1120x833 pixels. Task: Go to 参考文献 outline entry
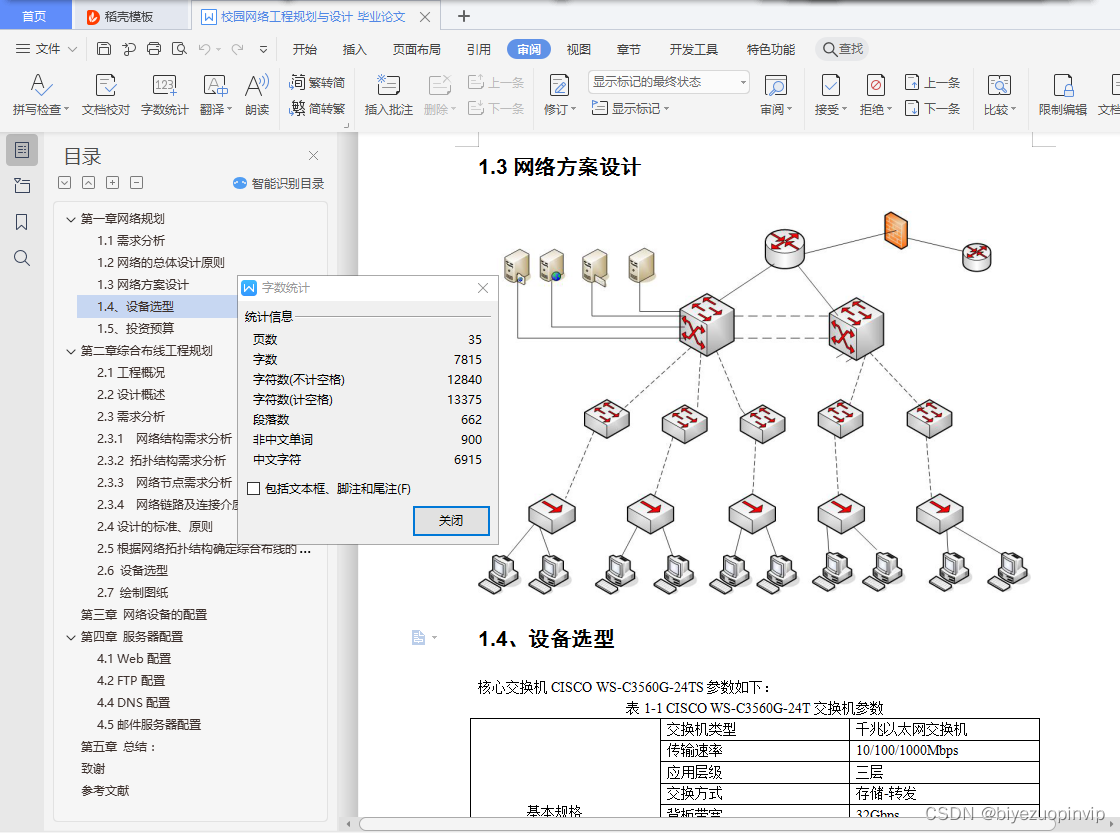click(x=105, y=791)
